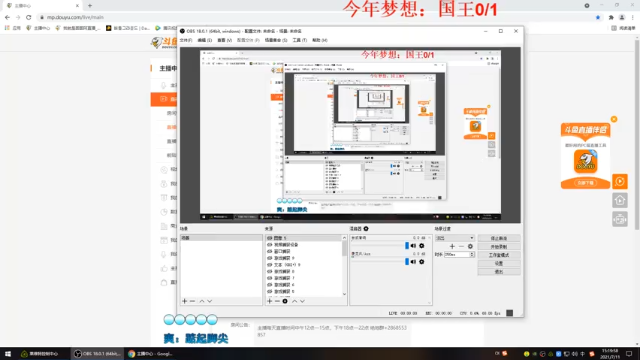Open source properties gear in Sources panel

click(285, 301)
